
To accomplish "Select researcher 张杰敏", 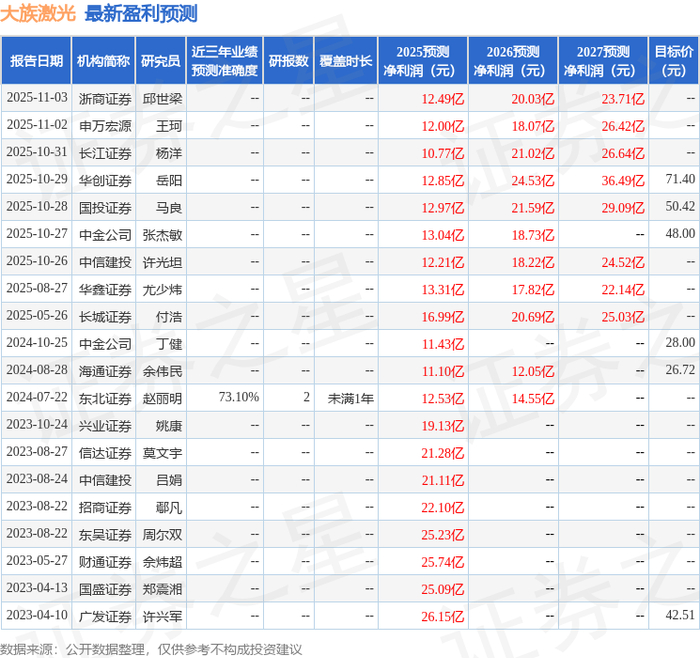I will [162, 235].
